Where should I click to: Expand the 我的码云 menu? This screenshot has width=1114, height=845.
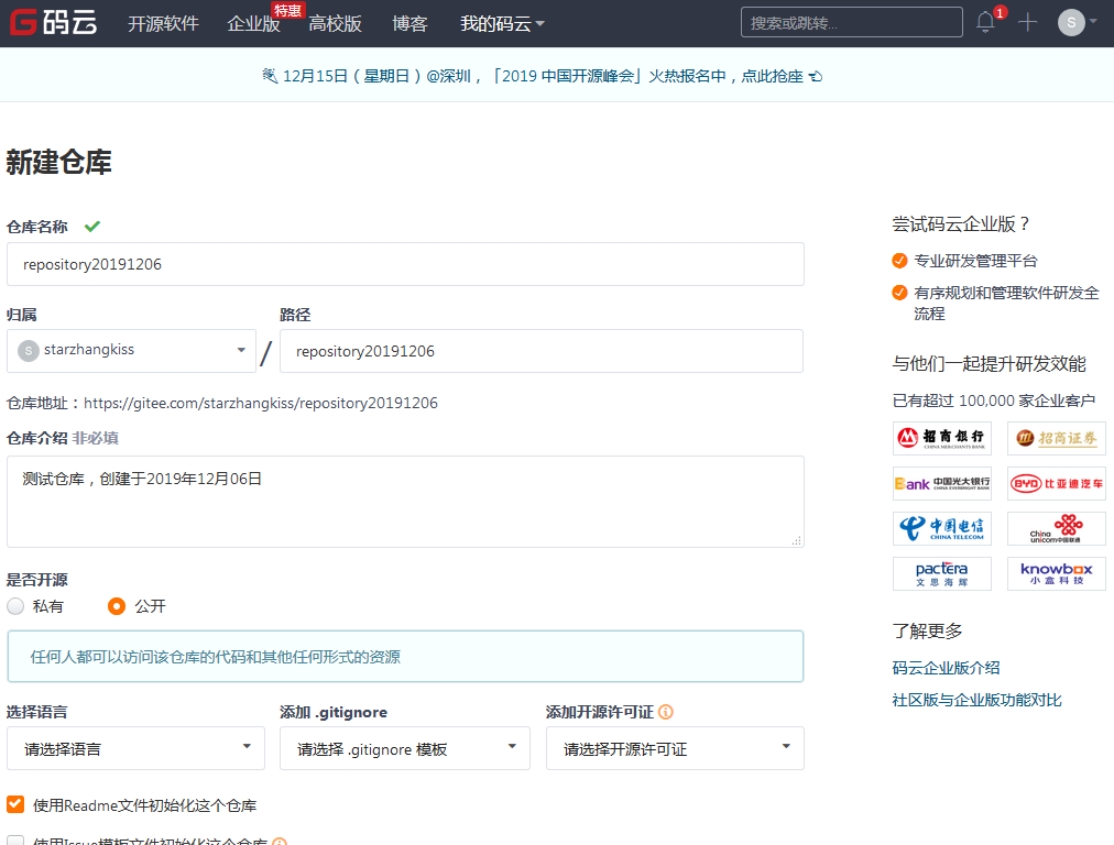pos(502,23)
